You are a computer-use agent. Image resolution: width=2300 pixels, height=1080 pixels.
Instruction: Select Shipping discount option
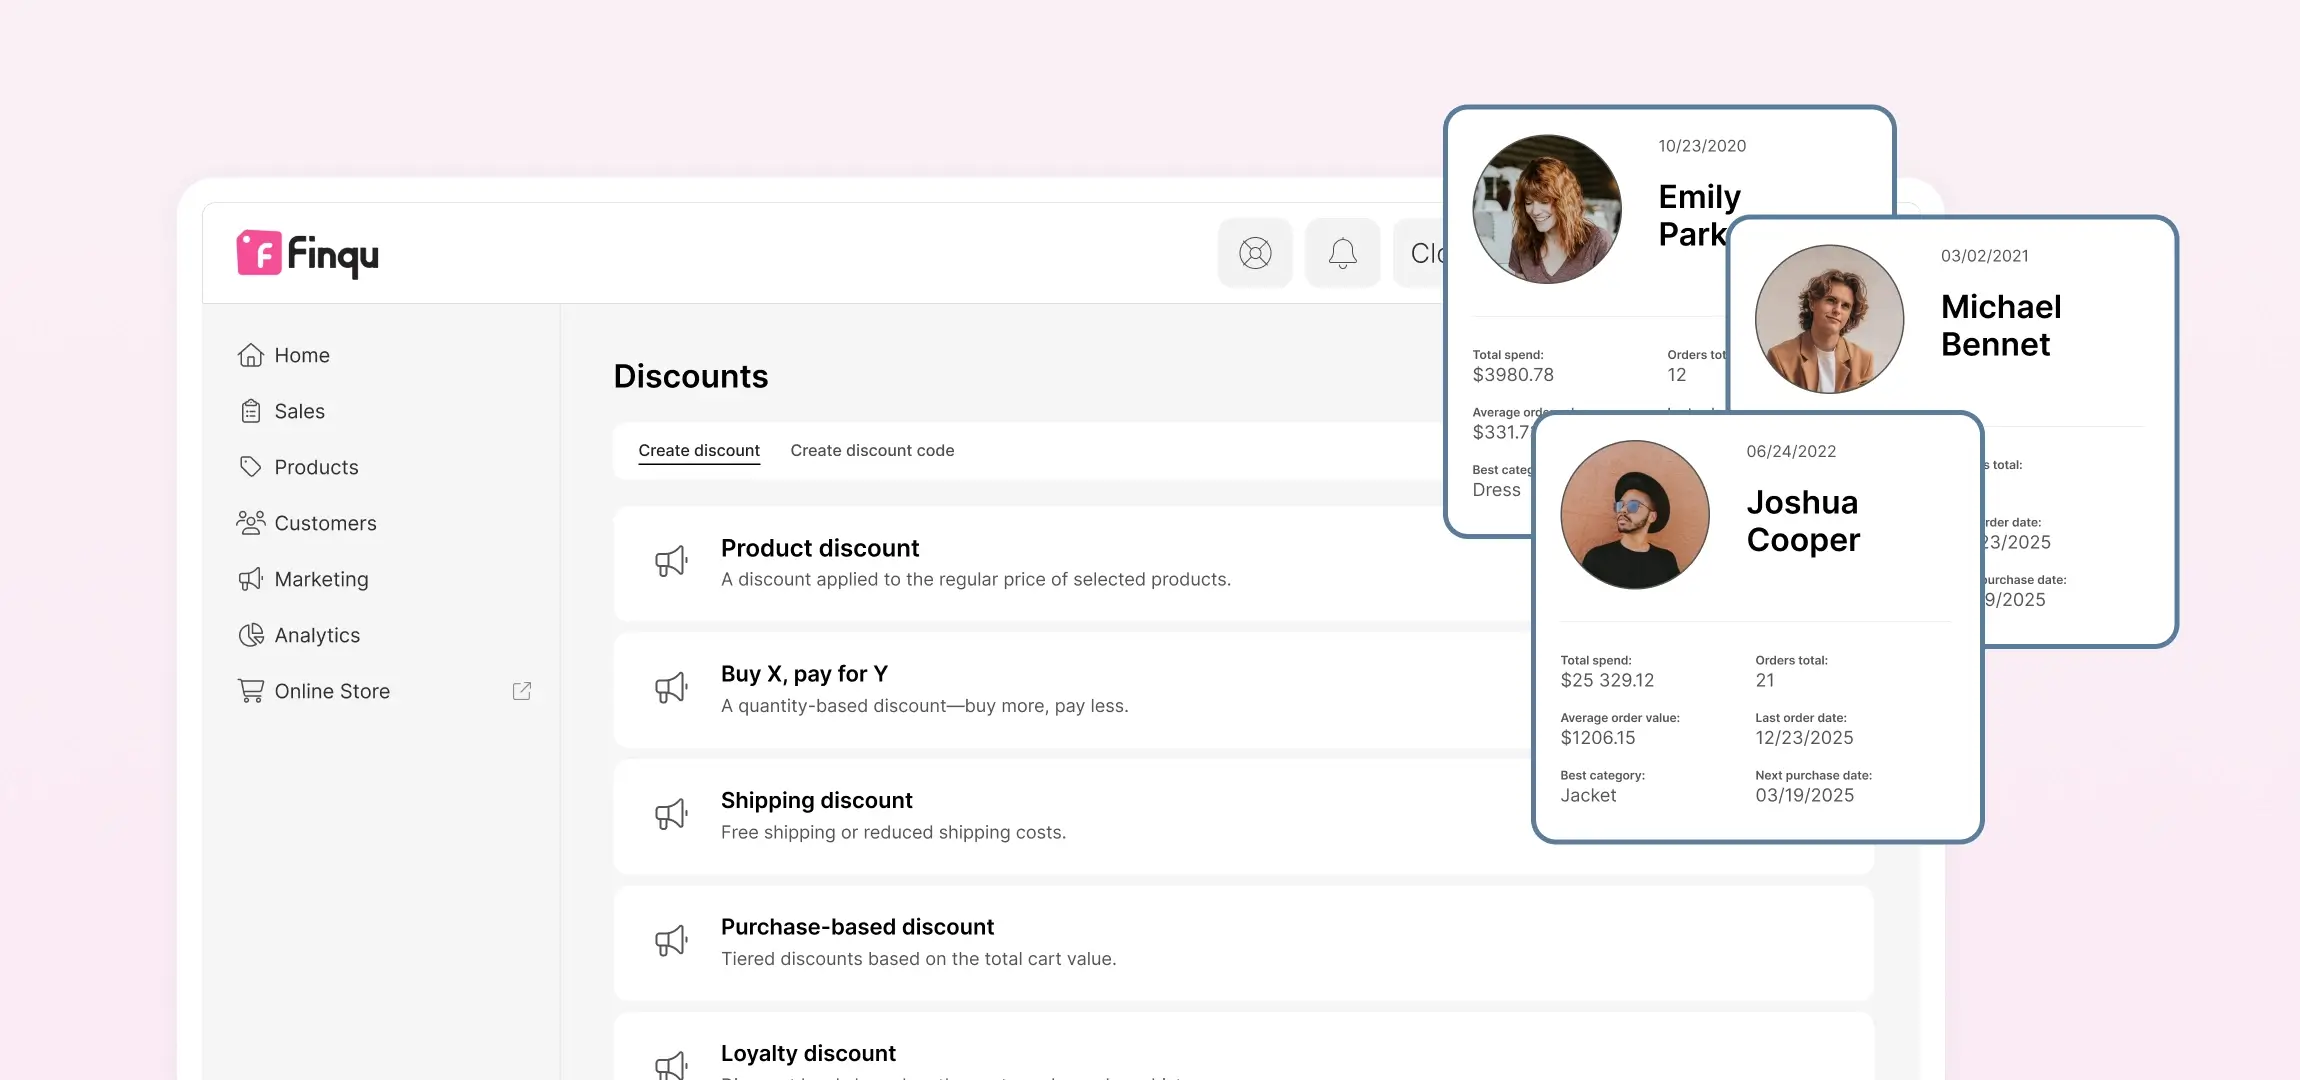coord(816,800)
